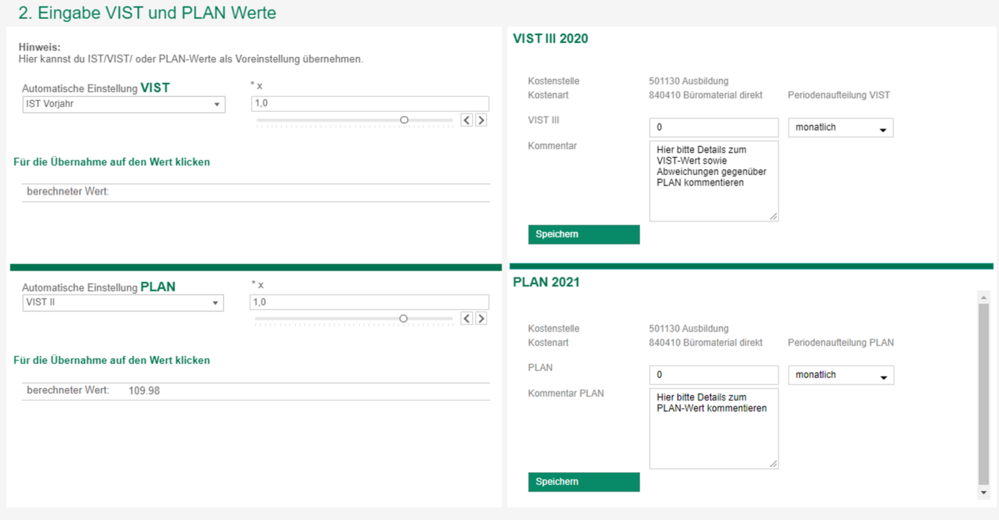Click into the VIST Kommentar text area
The width and height of the screenshot is (999, 520).
click(714, 181)
